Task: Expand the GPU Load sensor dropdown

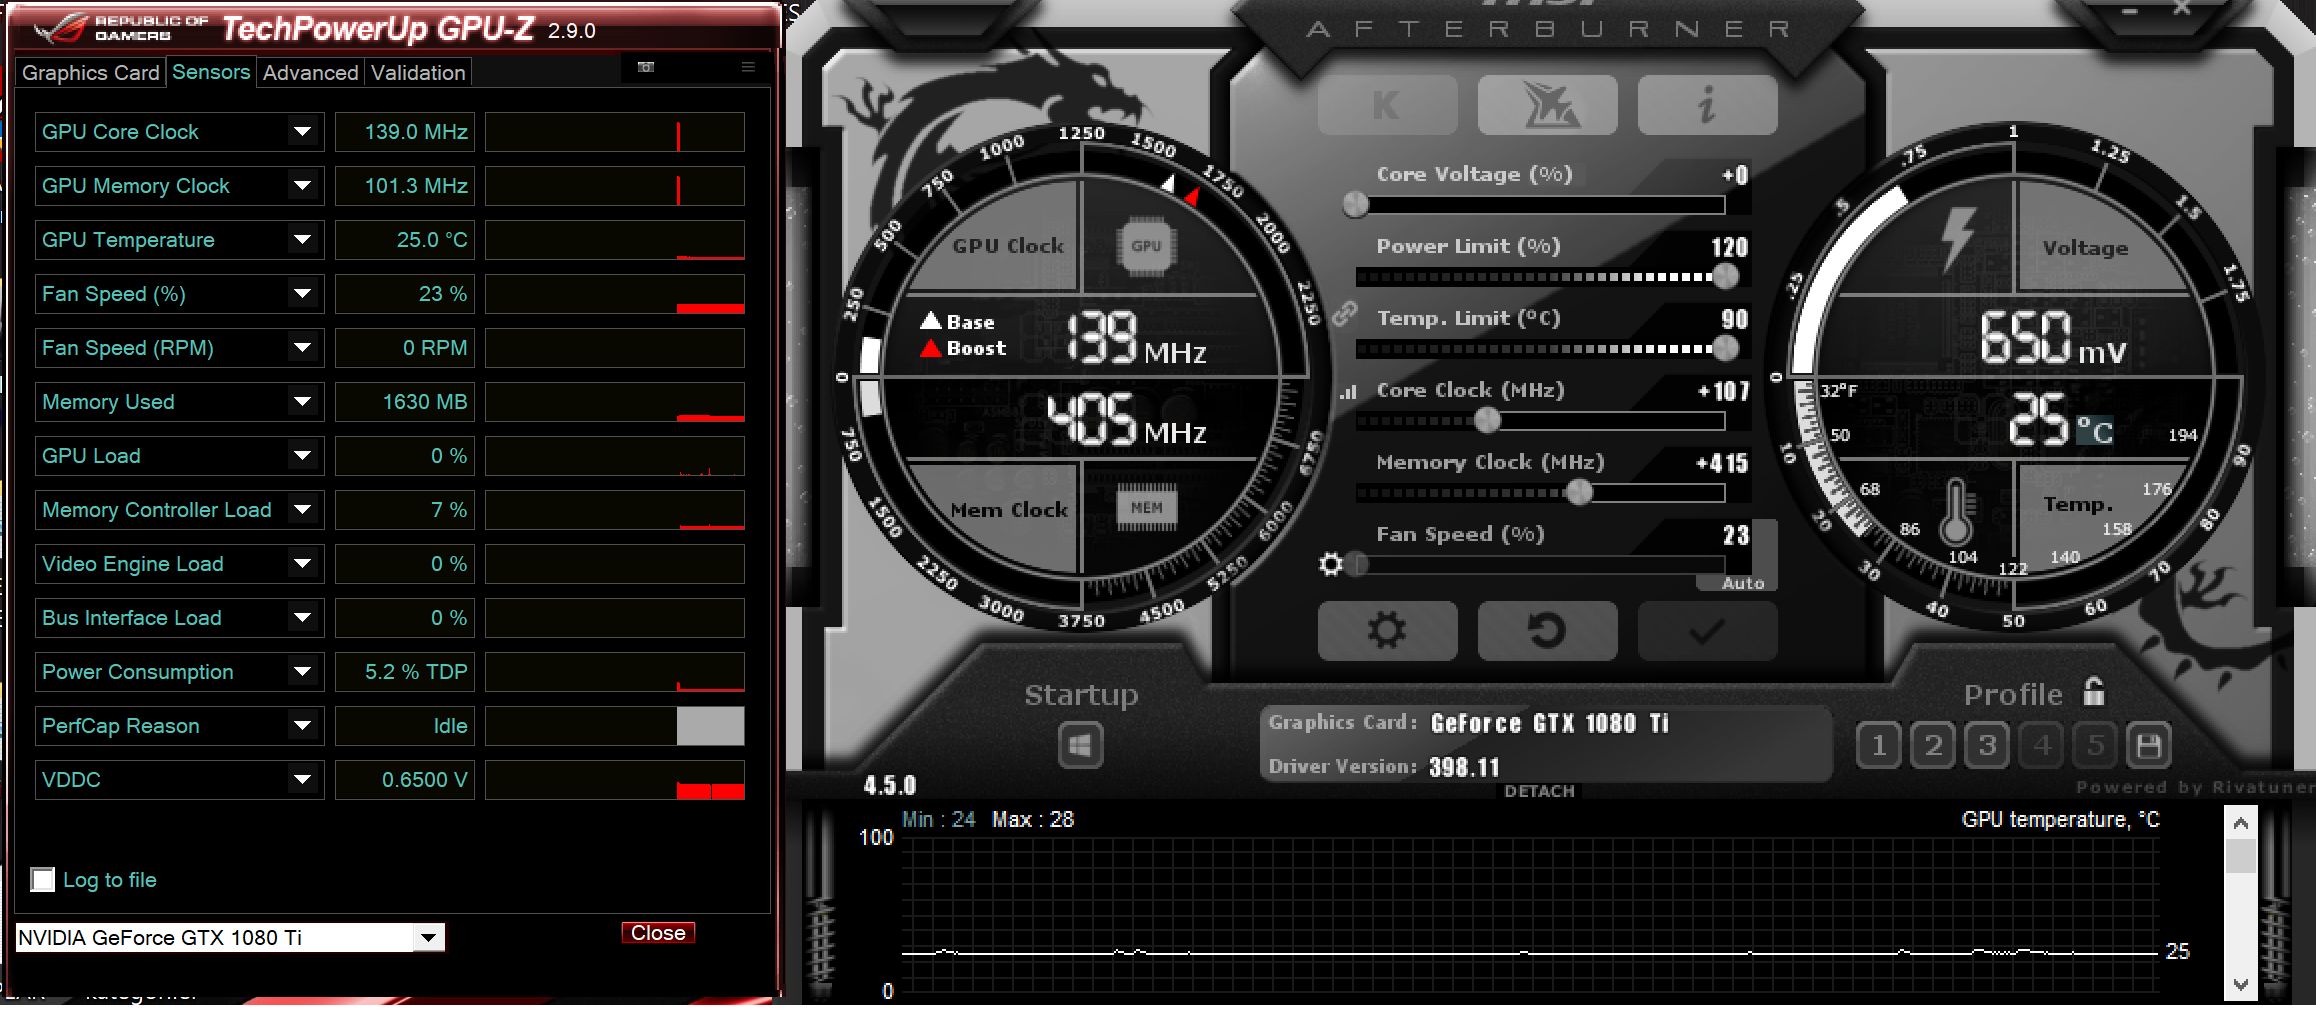Action: tap(302, 456)
